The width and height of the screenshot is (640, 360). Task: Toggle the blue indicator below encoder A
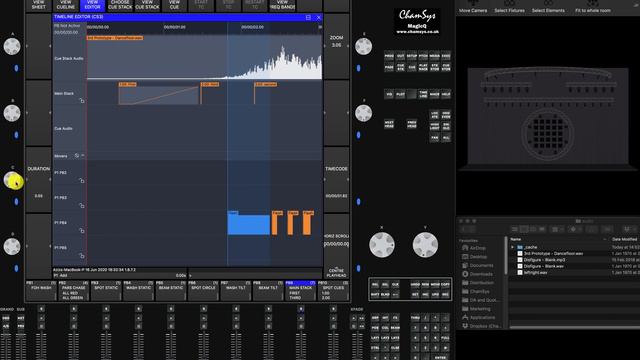[x=16, y=68]
